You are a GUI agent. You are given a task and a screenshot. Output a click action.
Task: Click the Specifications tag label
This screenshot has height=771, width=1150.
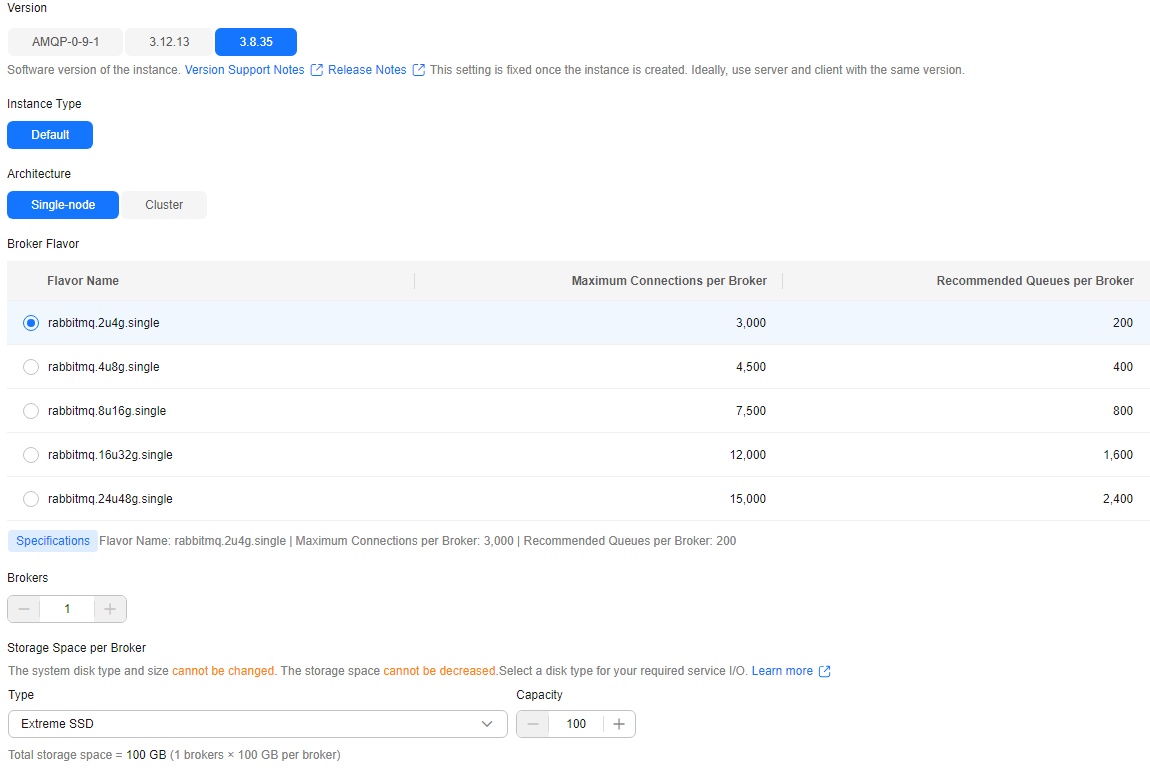[53, 541]
